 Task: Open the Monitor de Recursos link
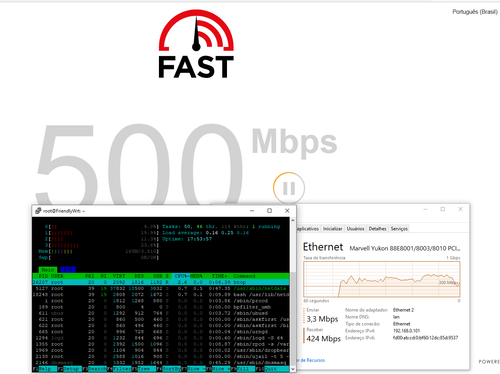click(x=310, y=360)
